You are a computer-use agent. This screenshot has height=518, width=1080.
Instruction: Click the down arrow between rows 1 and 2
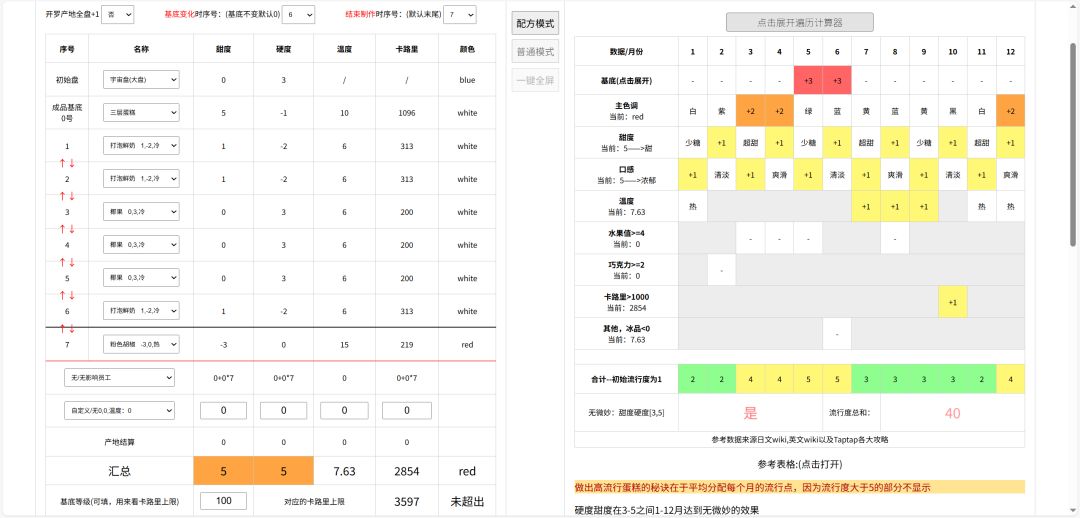[72, 163]
